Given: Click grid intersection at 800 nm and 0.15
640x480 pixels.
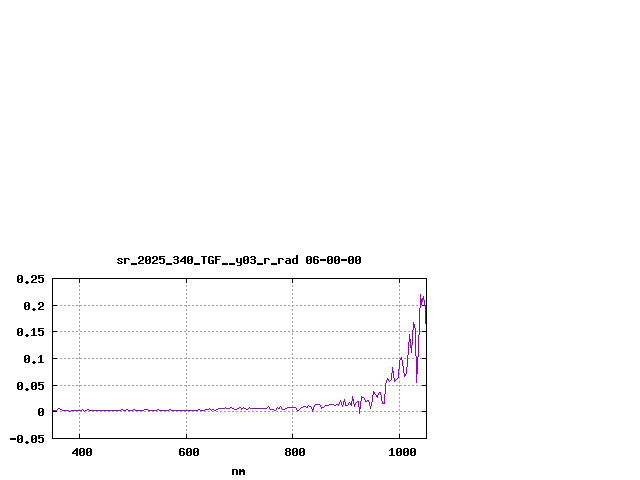Looking at the screenshot, I should pyautogui.click(x=293, y=332).
